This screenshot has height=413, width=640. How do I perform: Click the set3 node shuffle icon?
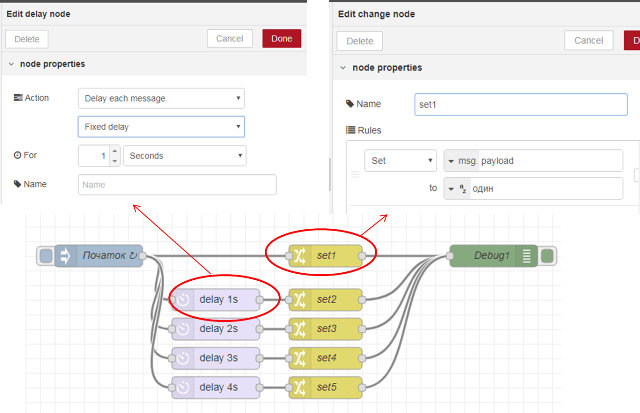click(x=299, y=328)
